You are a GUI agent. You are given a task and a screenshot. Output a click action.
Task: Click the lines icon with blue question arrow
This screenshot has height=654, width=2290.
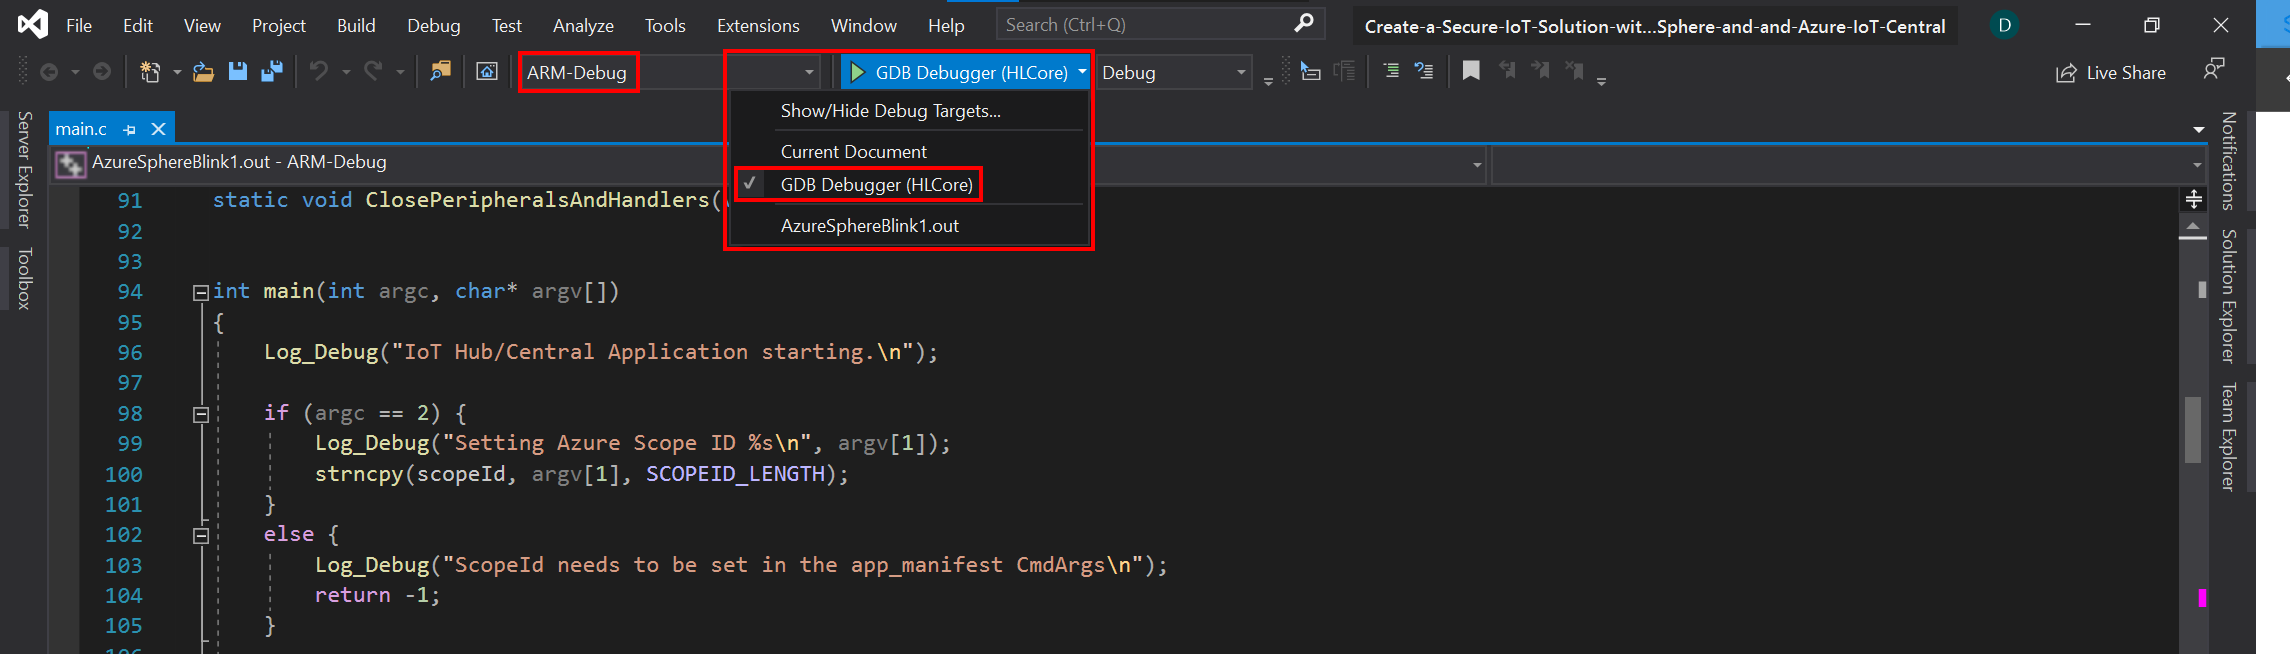click(x=1424, y=71)
